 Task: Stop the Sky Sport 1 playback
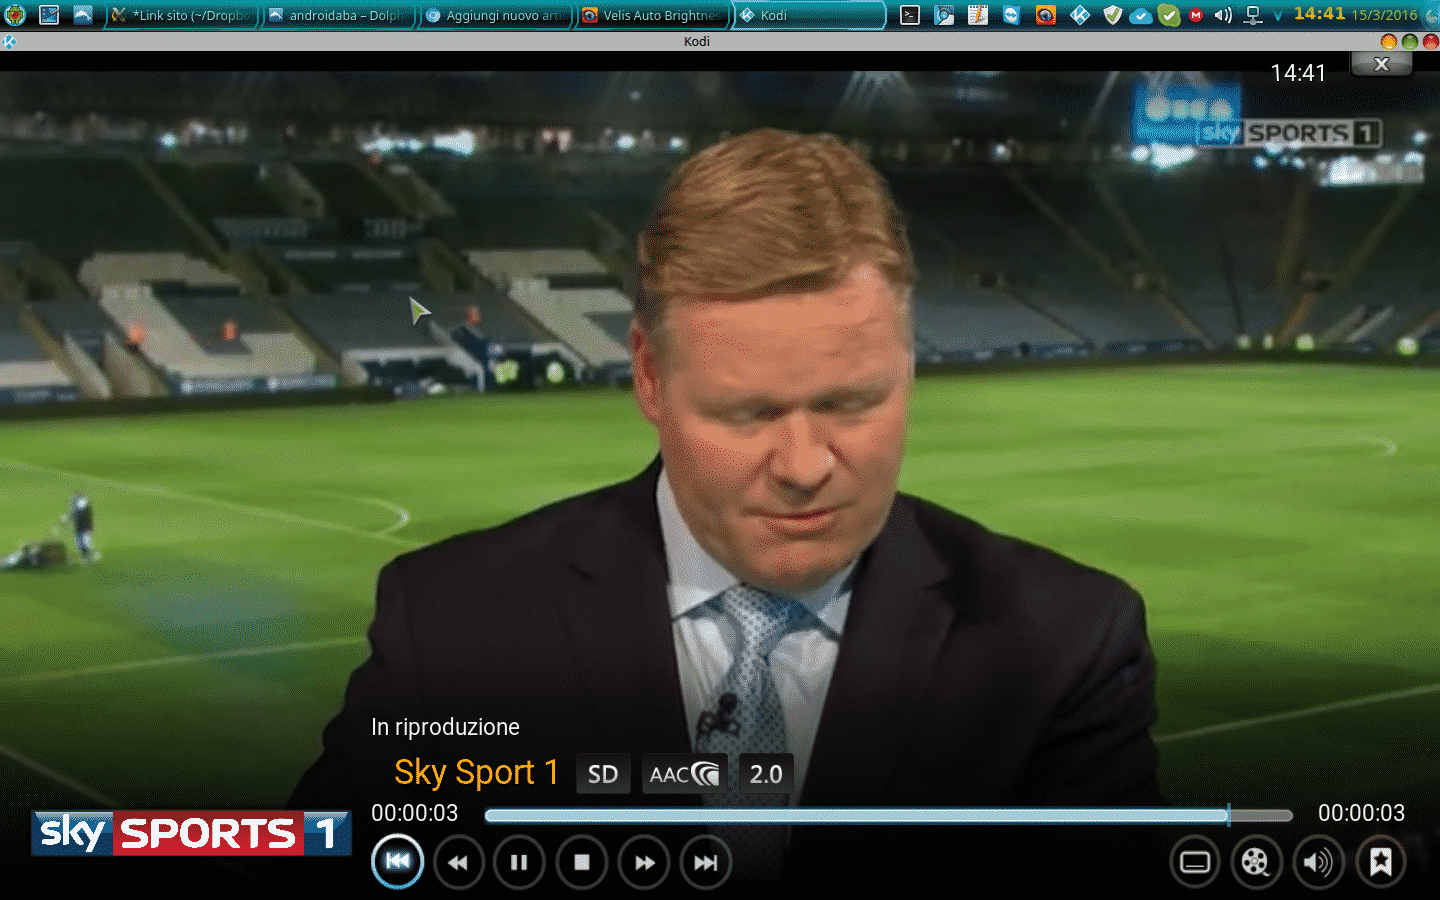581,862
